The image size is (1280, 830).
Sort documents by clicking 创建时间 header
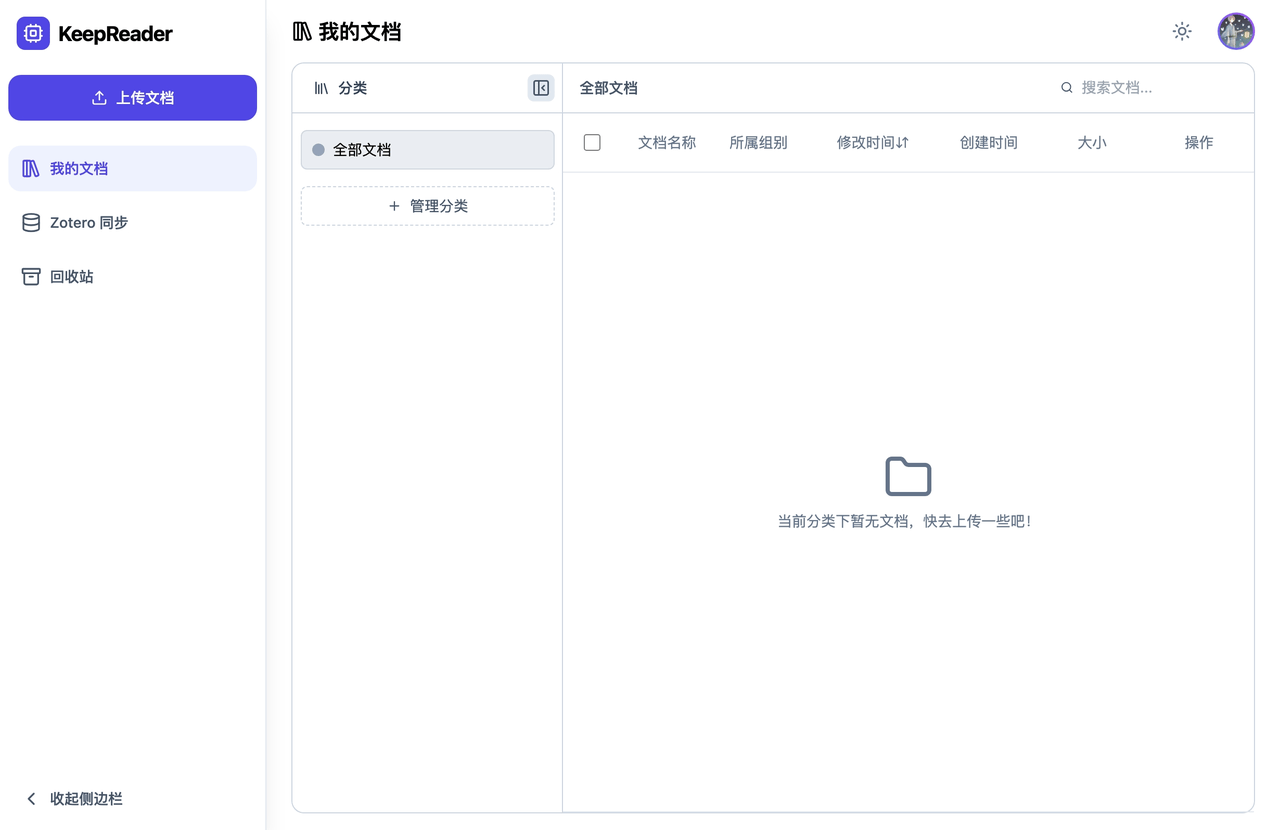988,142
